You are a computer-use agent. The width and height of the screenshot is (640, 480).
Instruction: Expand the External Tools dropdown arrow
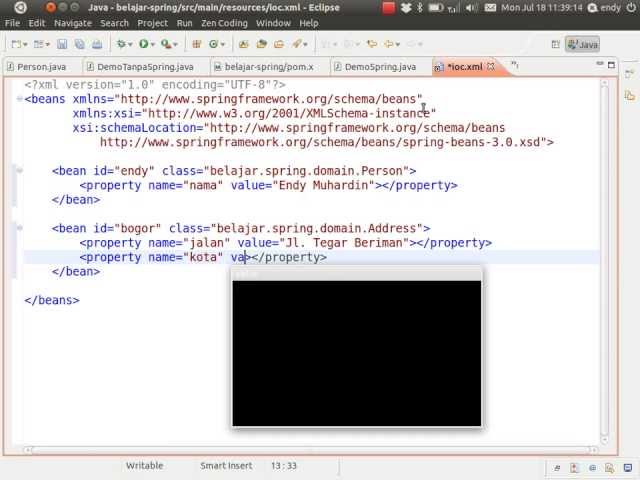(x=176, y=44)
